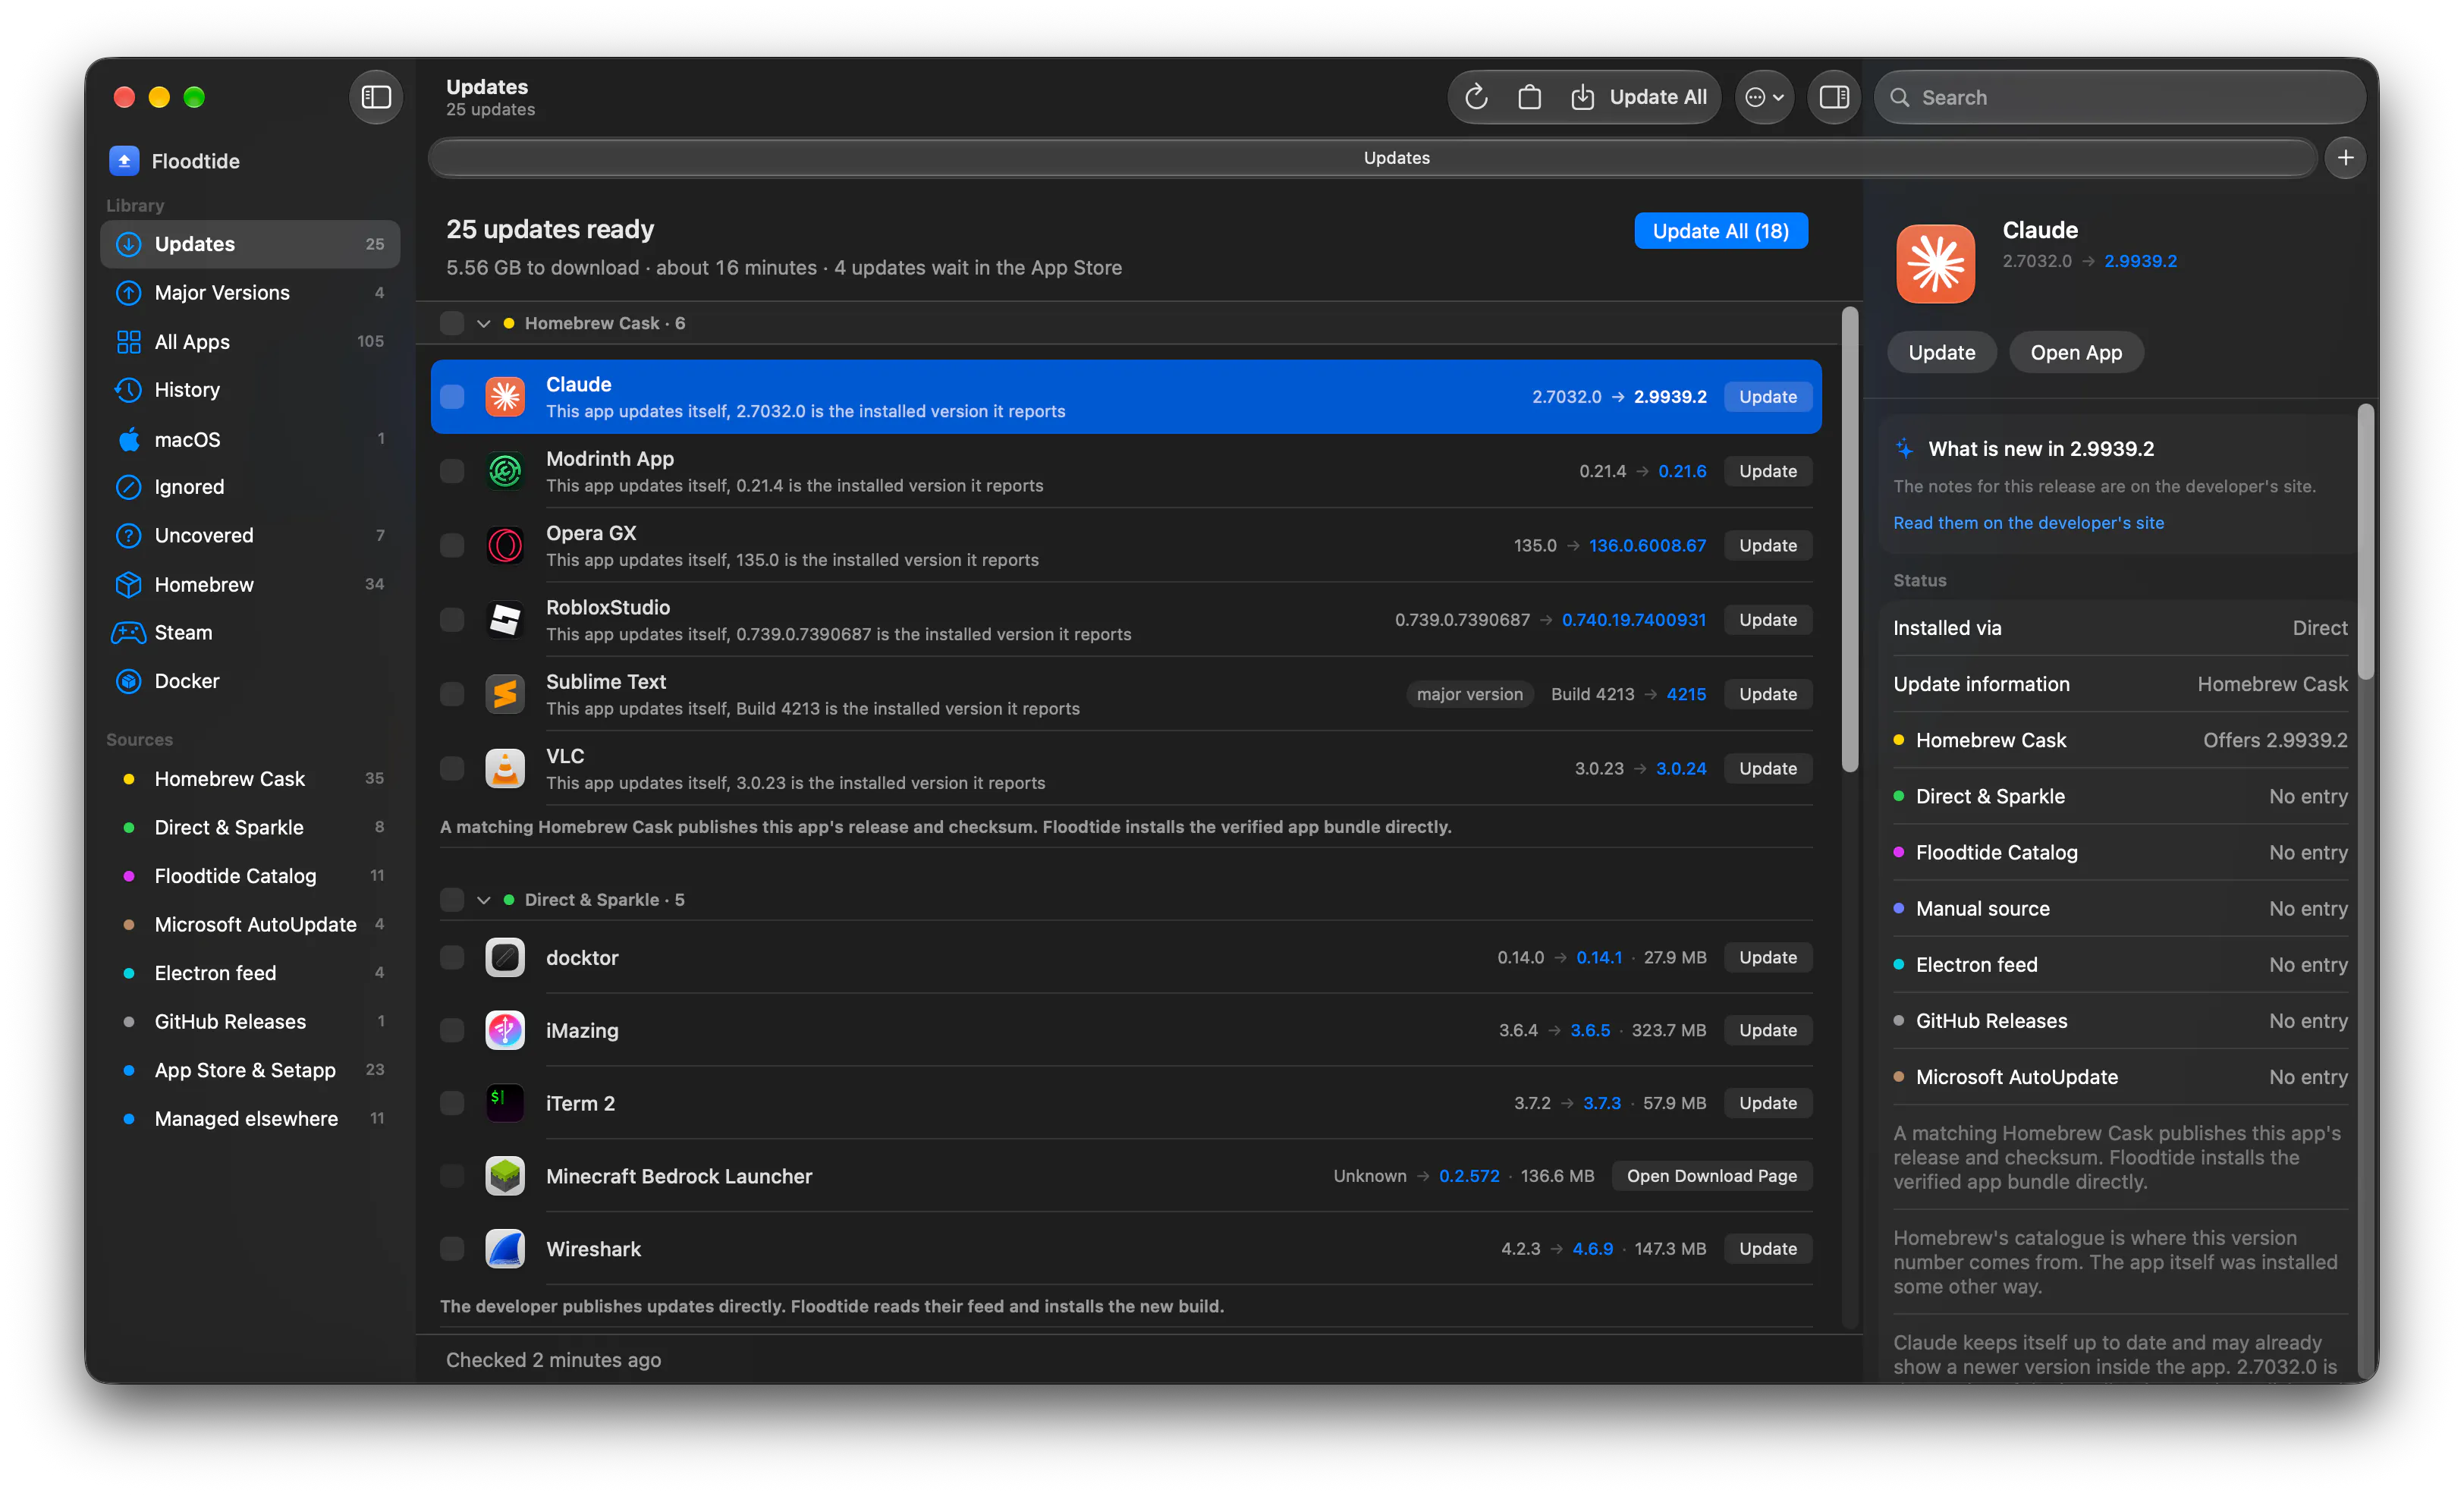
Task: Click the large Claude icon in the inspector
Action: (1935, 263)
